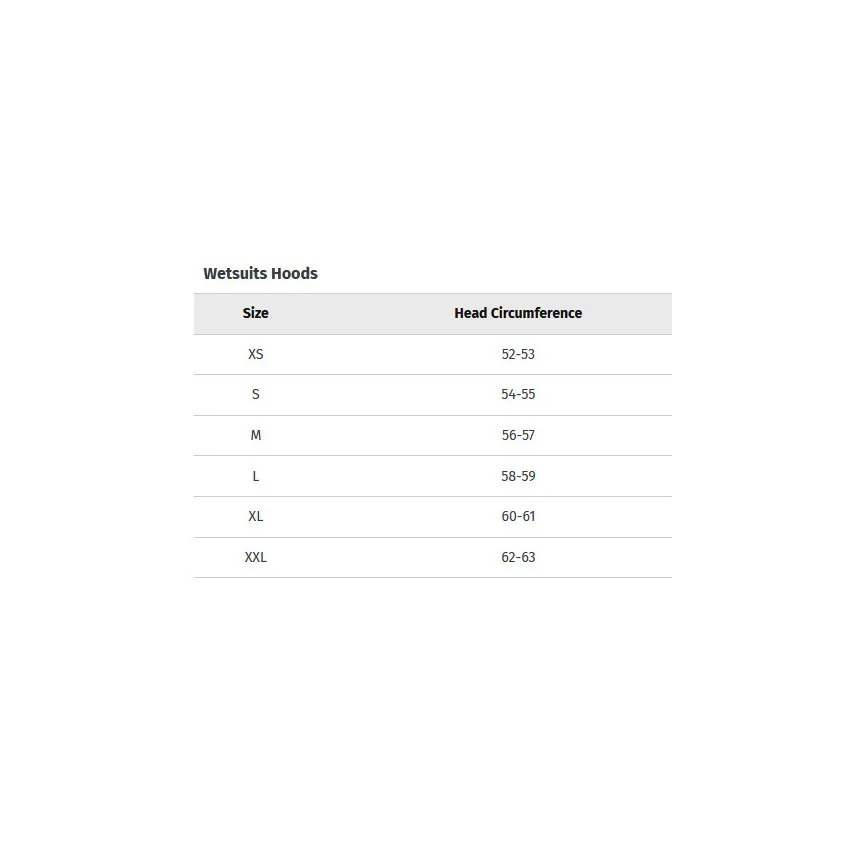Click the word Wetsuits in the title
Screen dimensions: 860x860
(x=235, y=273)
